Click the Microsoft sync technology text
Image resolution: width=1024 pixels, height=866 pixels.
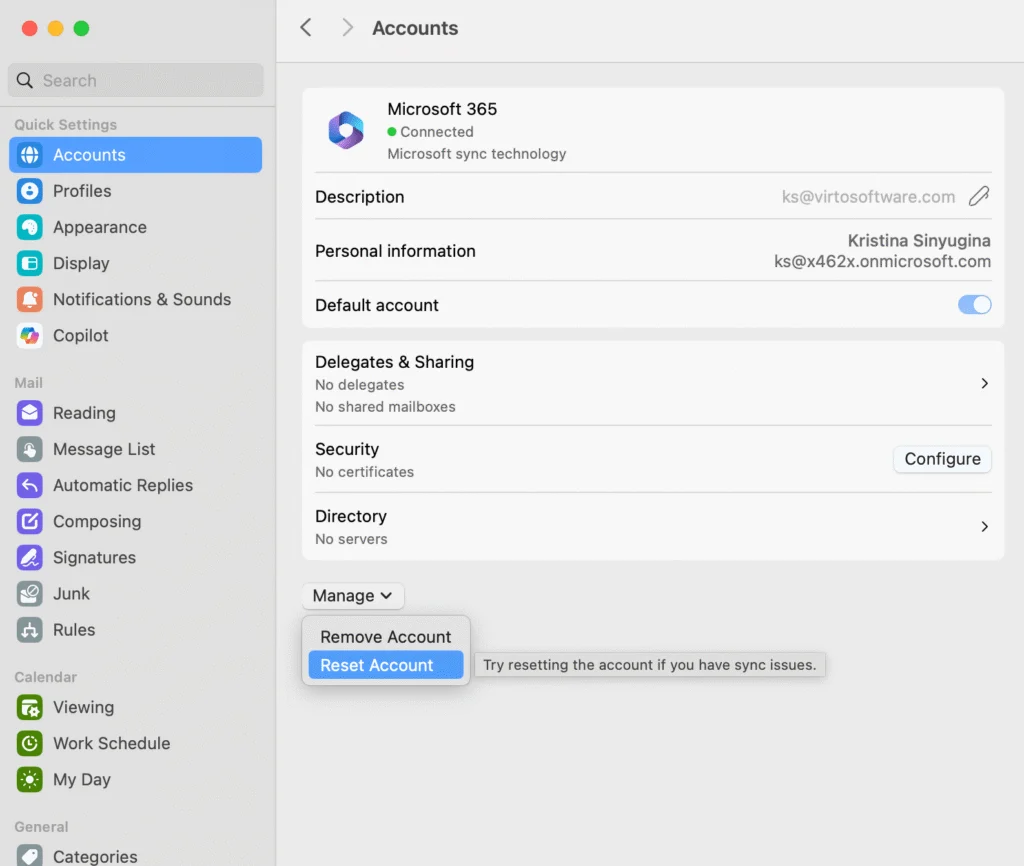(477, 153)
